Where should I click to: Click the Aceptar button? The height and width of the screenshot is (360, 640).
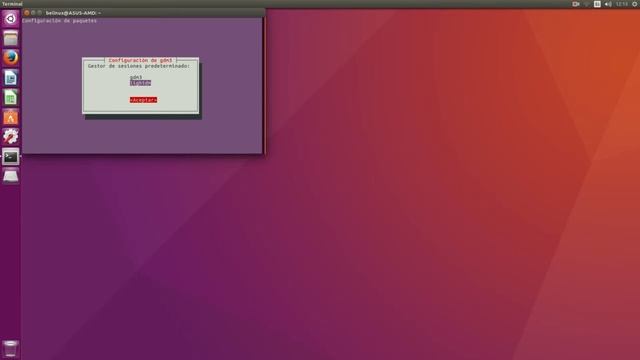pyautogui.click(x=143, y=100)
